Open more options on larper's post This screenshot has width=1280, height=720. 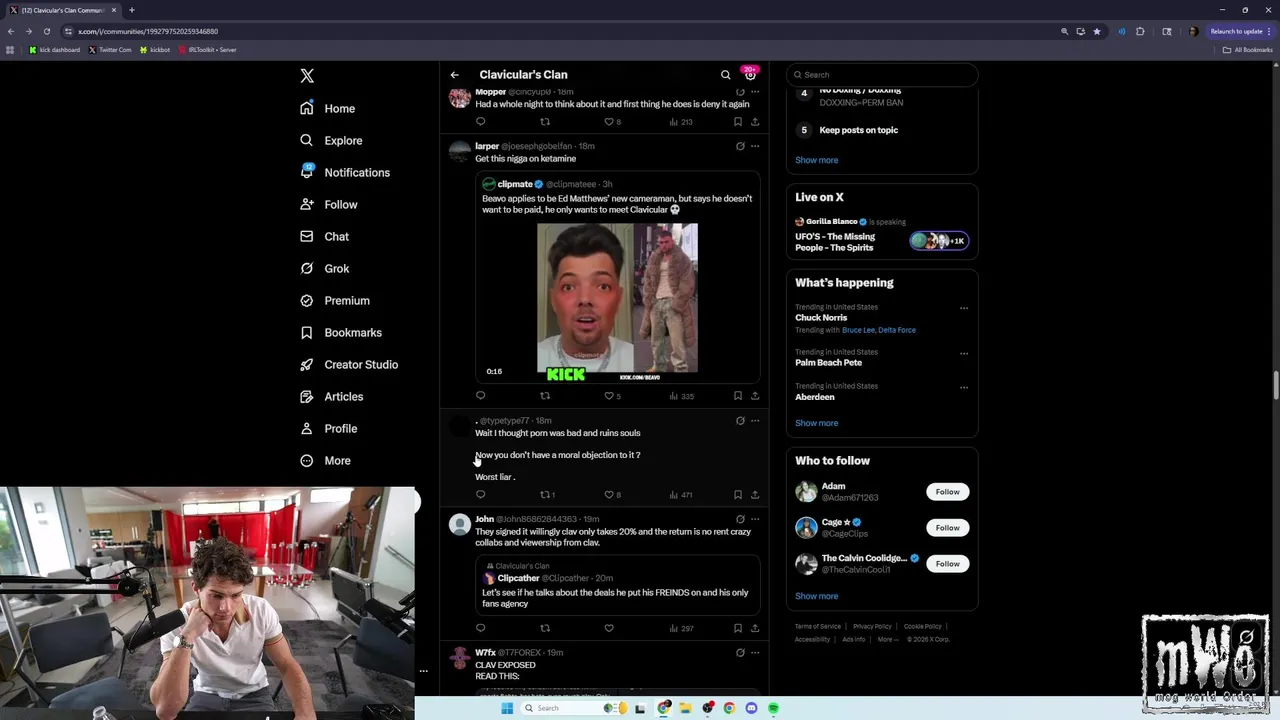(x=755, y=146)
